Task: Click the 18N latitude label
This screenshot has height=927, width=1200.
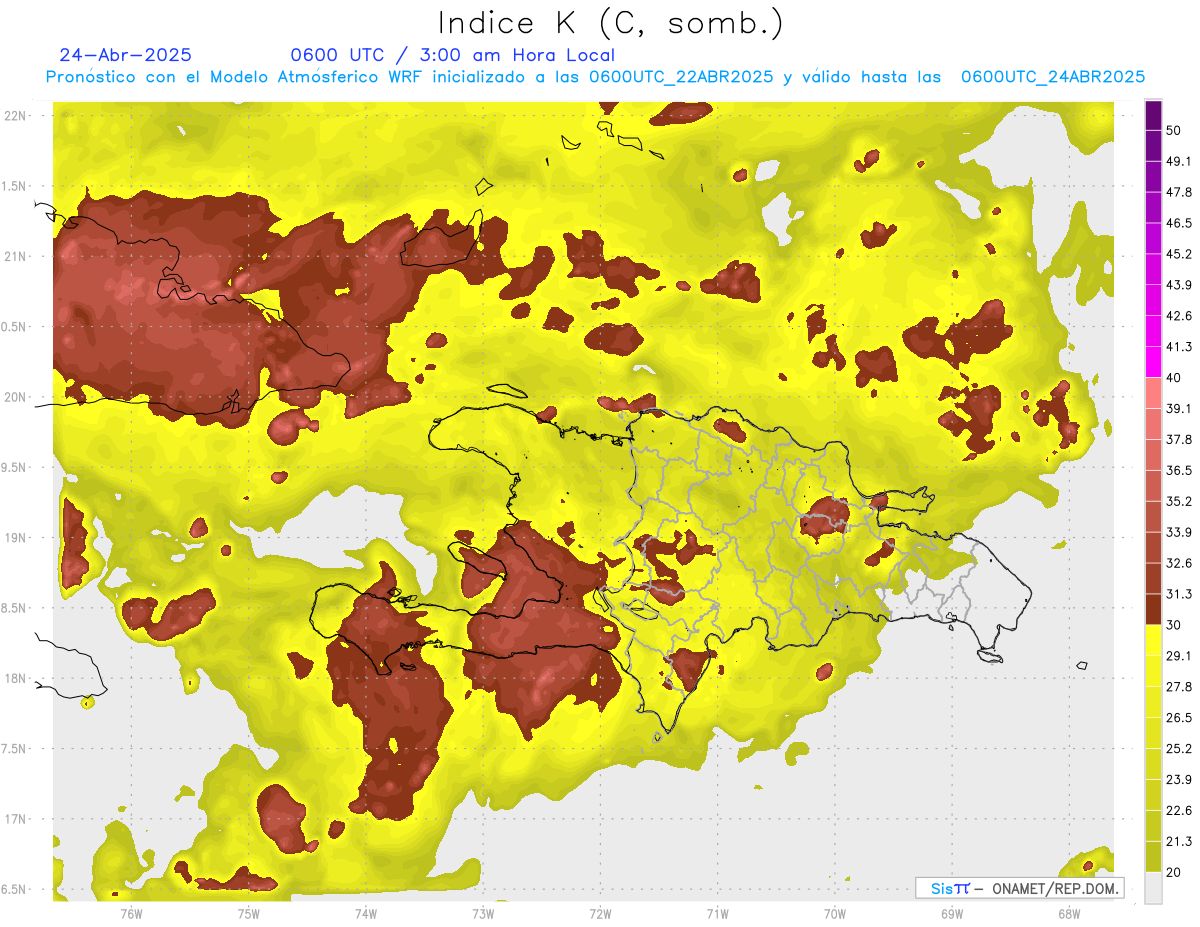Action: 14,678
